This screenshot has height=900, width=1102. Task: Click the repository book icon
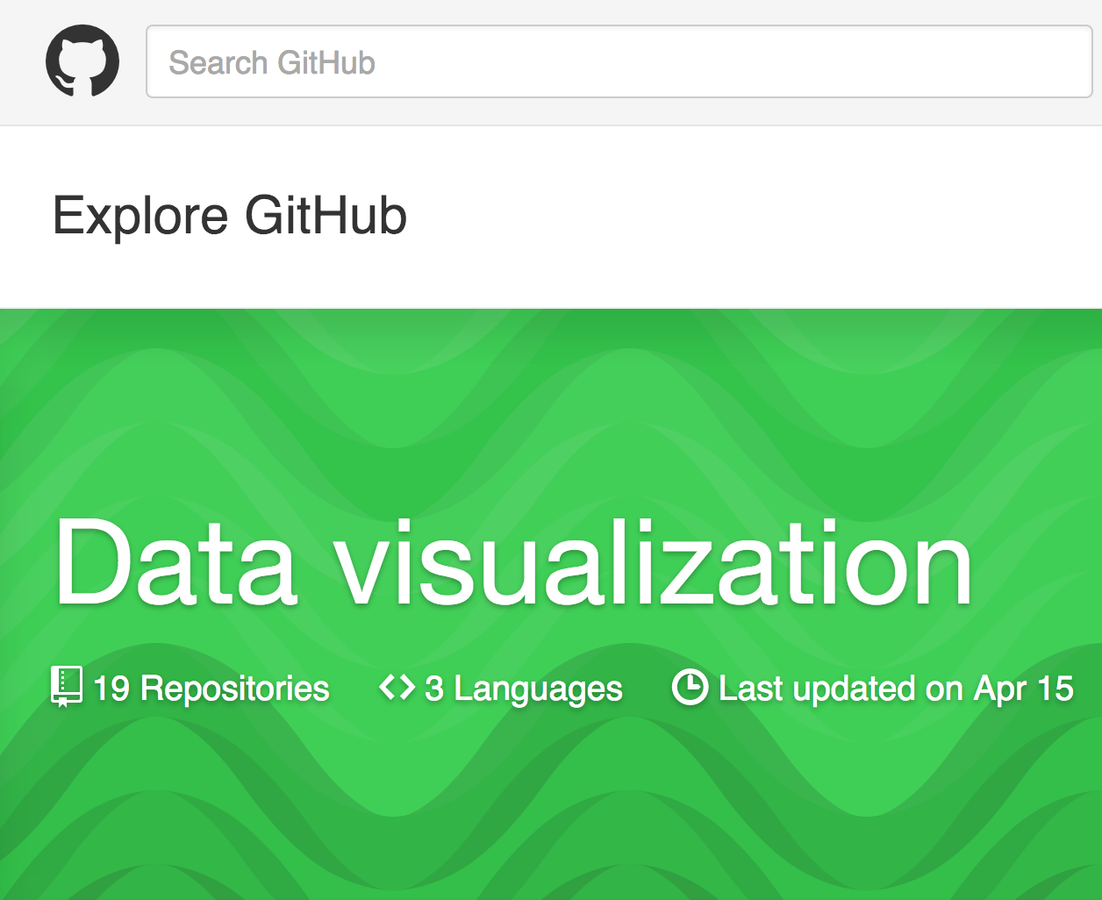pyautogui.click(x=67, y=686)
